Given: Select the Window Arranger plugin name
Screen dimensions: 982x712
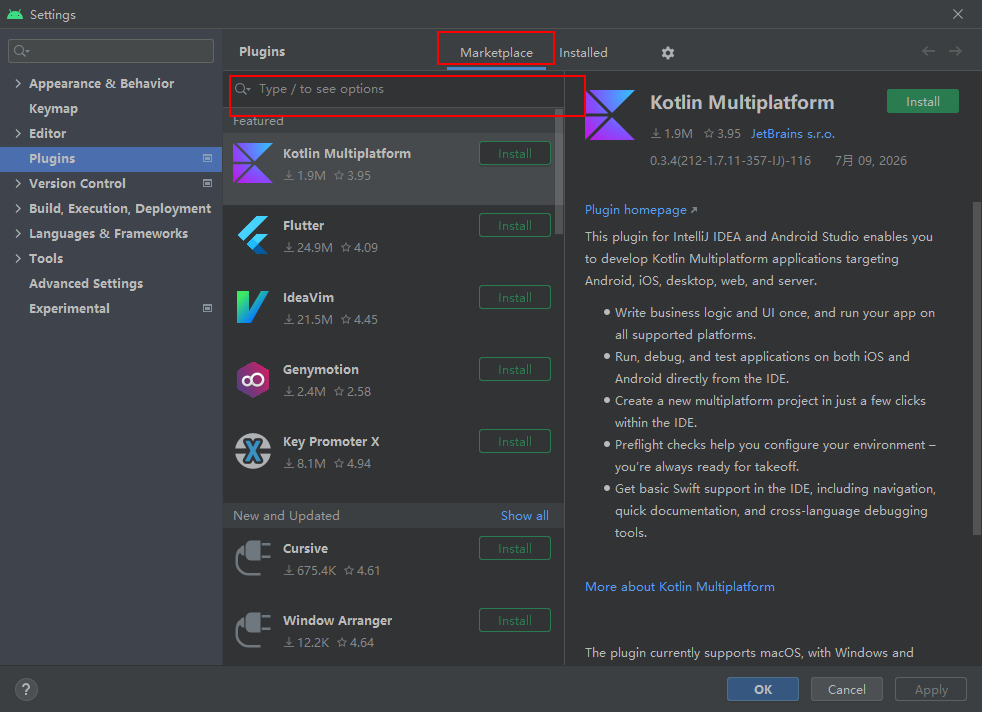Looking at the screenshot, I should tap(337, 621).
